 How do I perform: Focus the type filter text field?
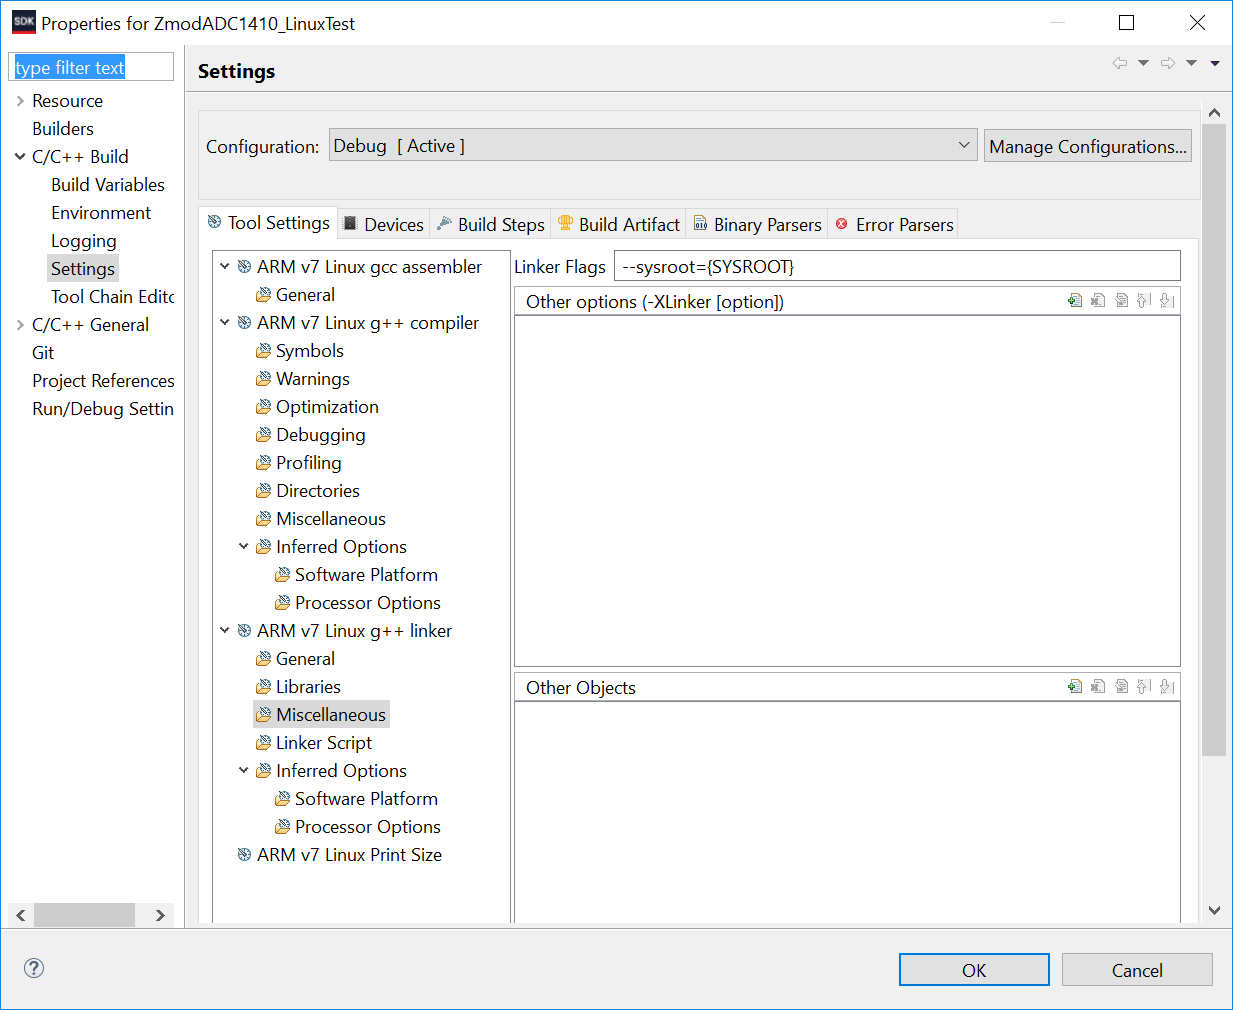click(91, 67)
